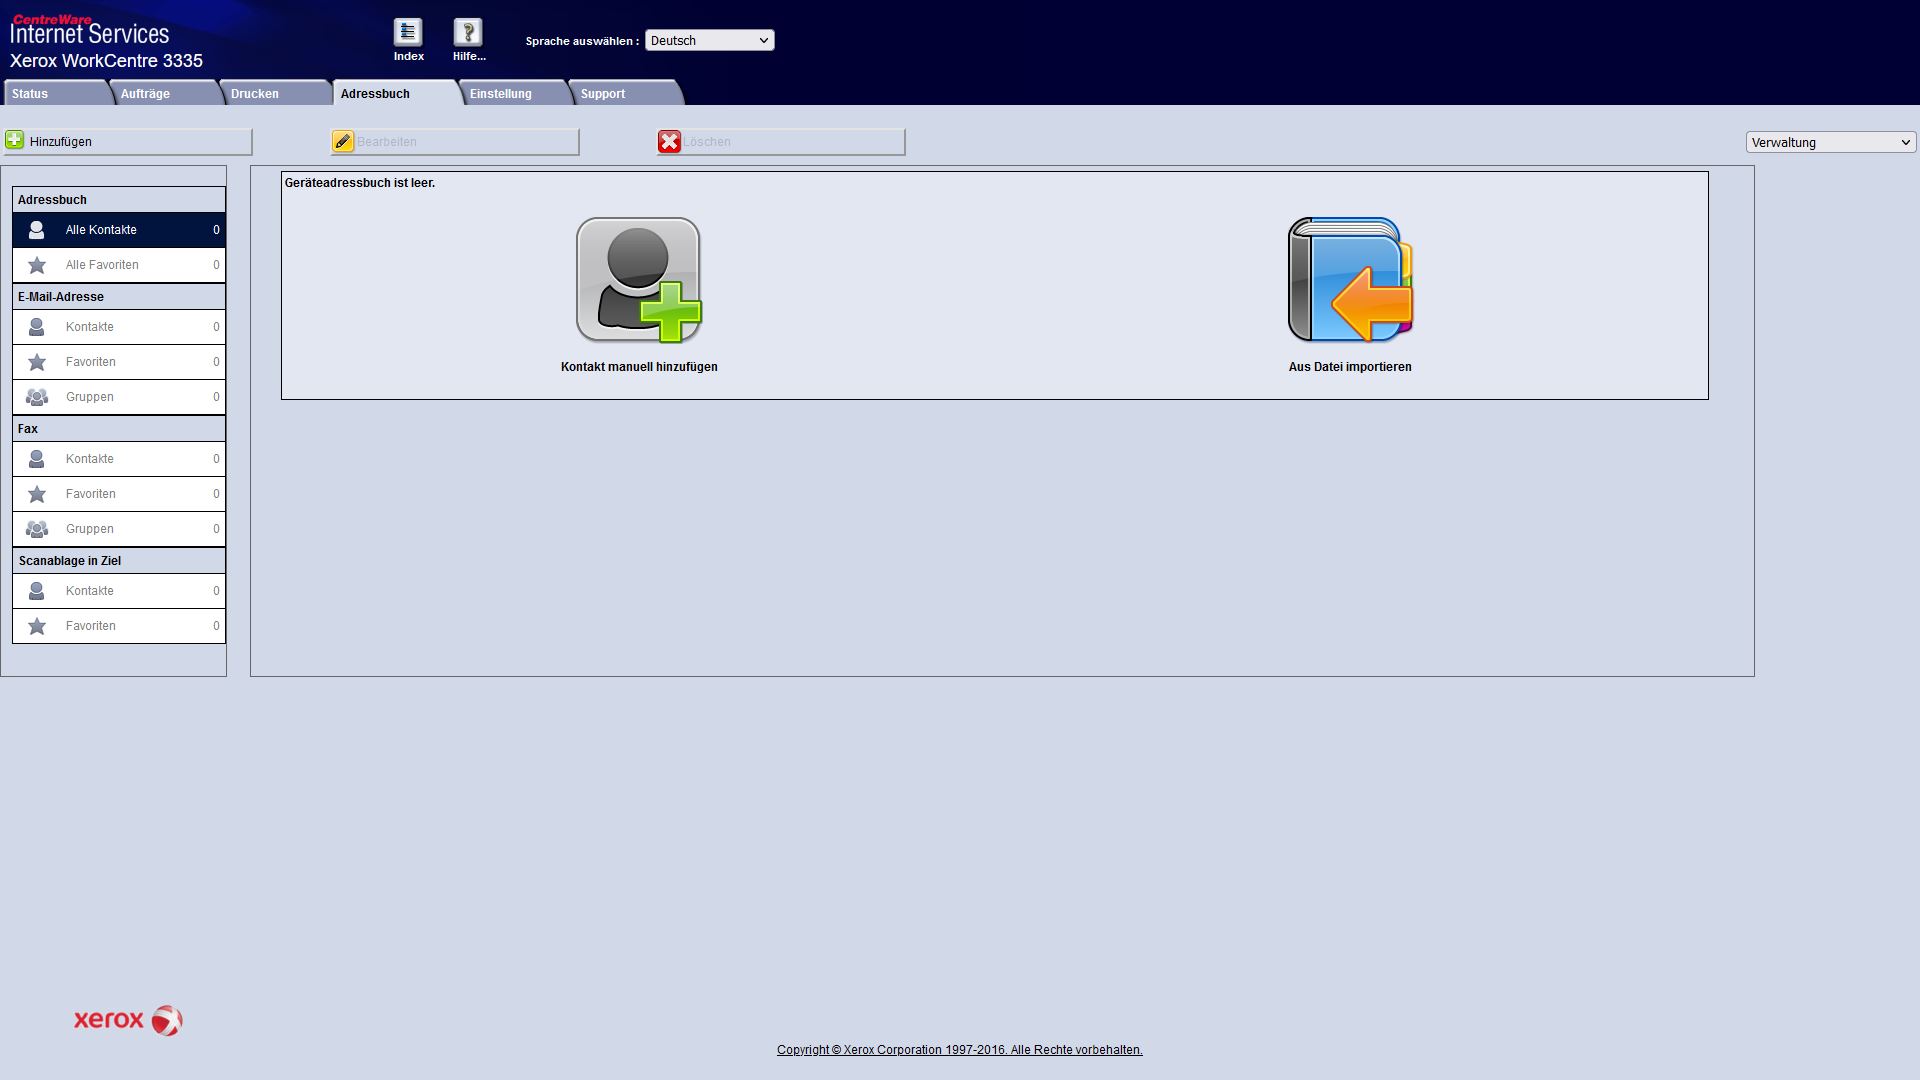Go to the Aufträge tab
This screenshot has height=1080, width=1920.
pos(145,94)
